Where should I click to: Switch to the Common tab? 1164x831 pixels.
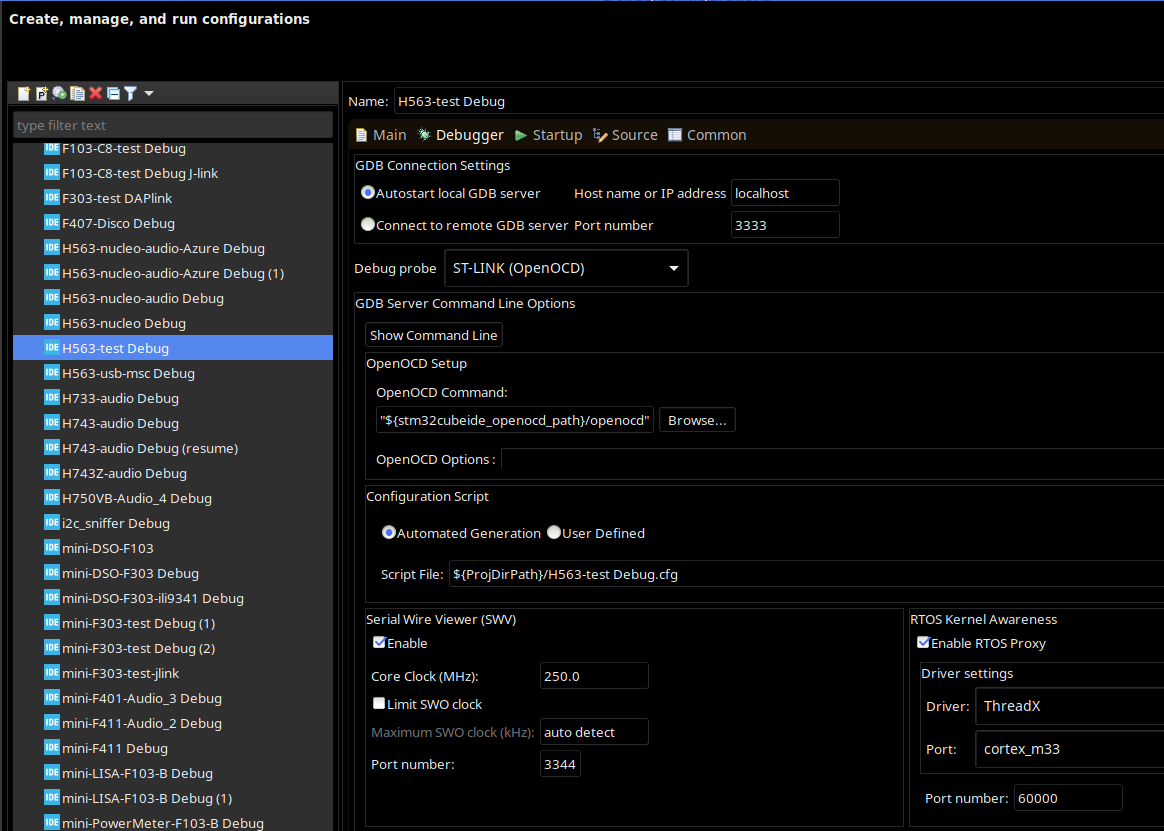click(707, 135)
